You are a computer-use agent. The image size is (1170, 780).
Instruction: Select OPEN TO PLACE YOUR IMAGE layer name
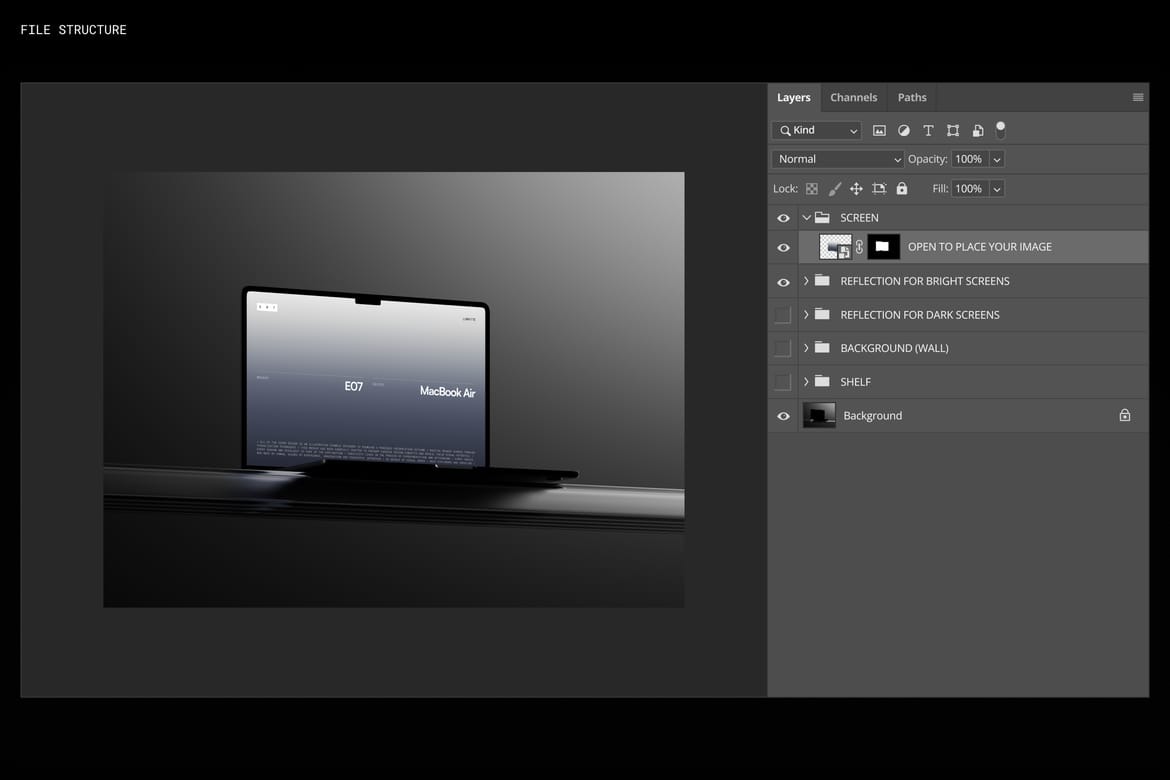coord(980,247)
